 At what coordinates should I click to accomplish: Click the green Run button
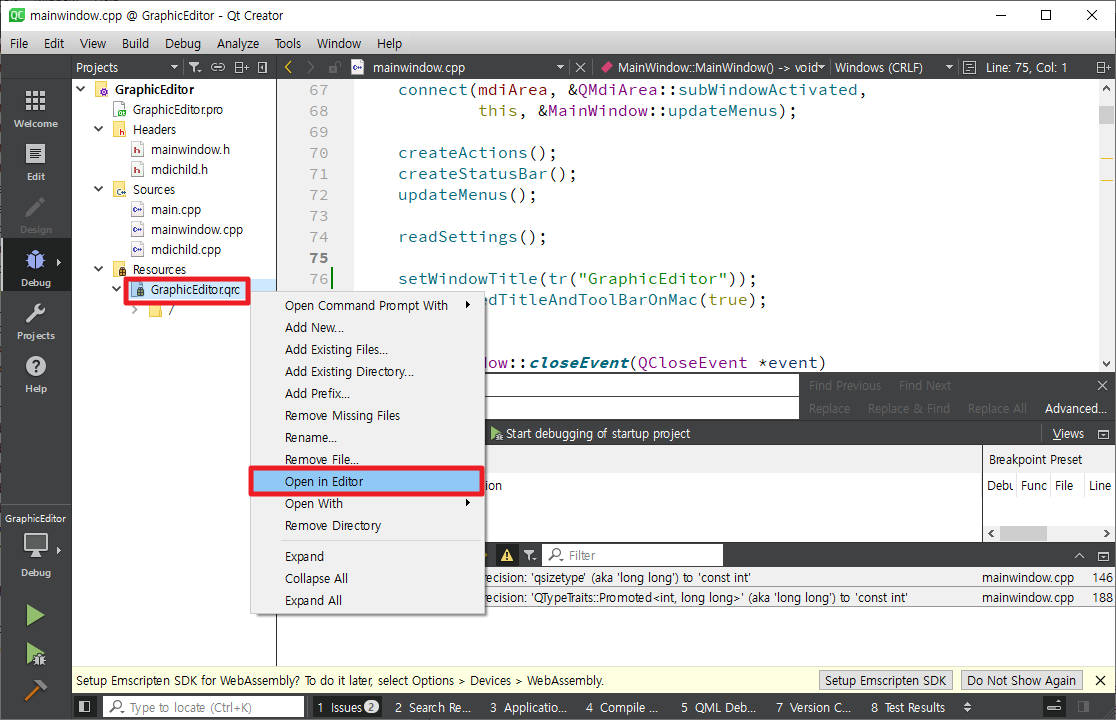pos(35,615)
